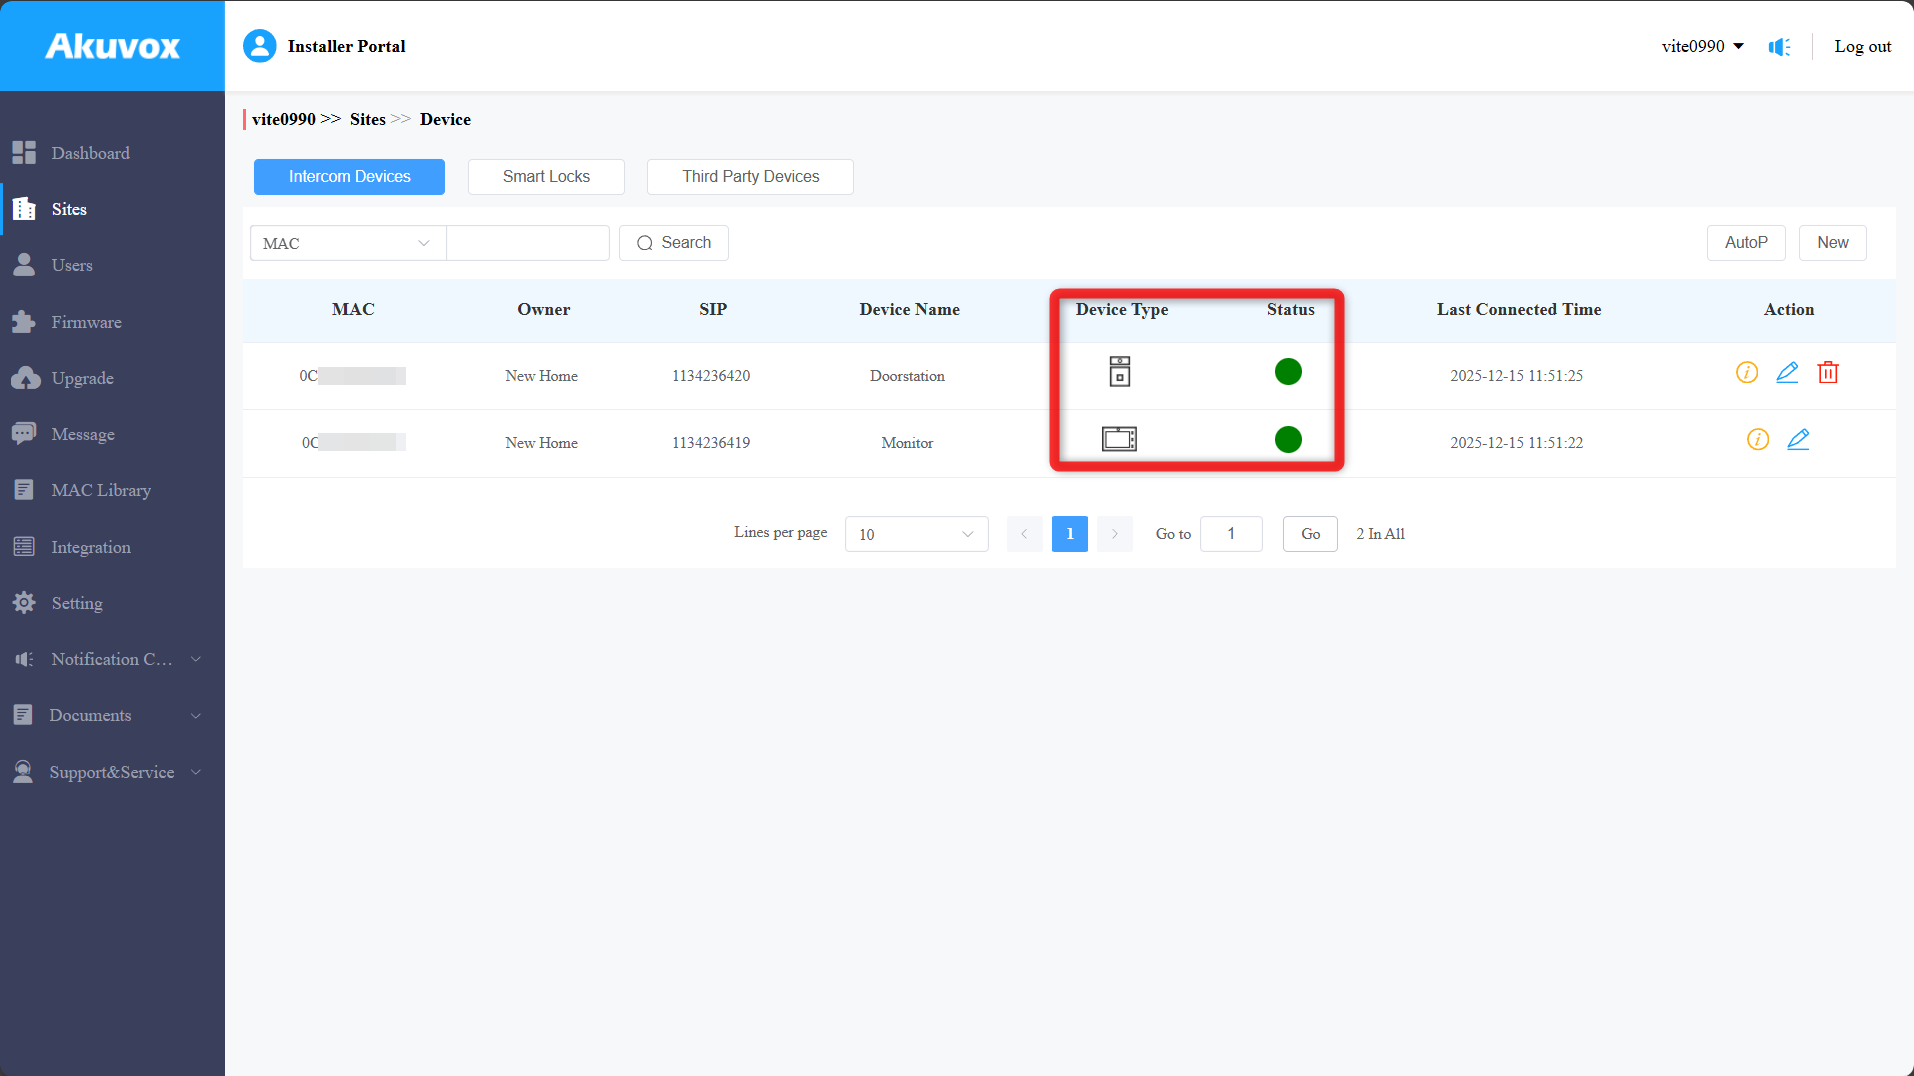This screenshot has width=1914, height=1076.
Task: View info for the Doorstation device
Action: click(1747, 373)
